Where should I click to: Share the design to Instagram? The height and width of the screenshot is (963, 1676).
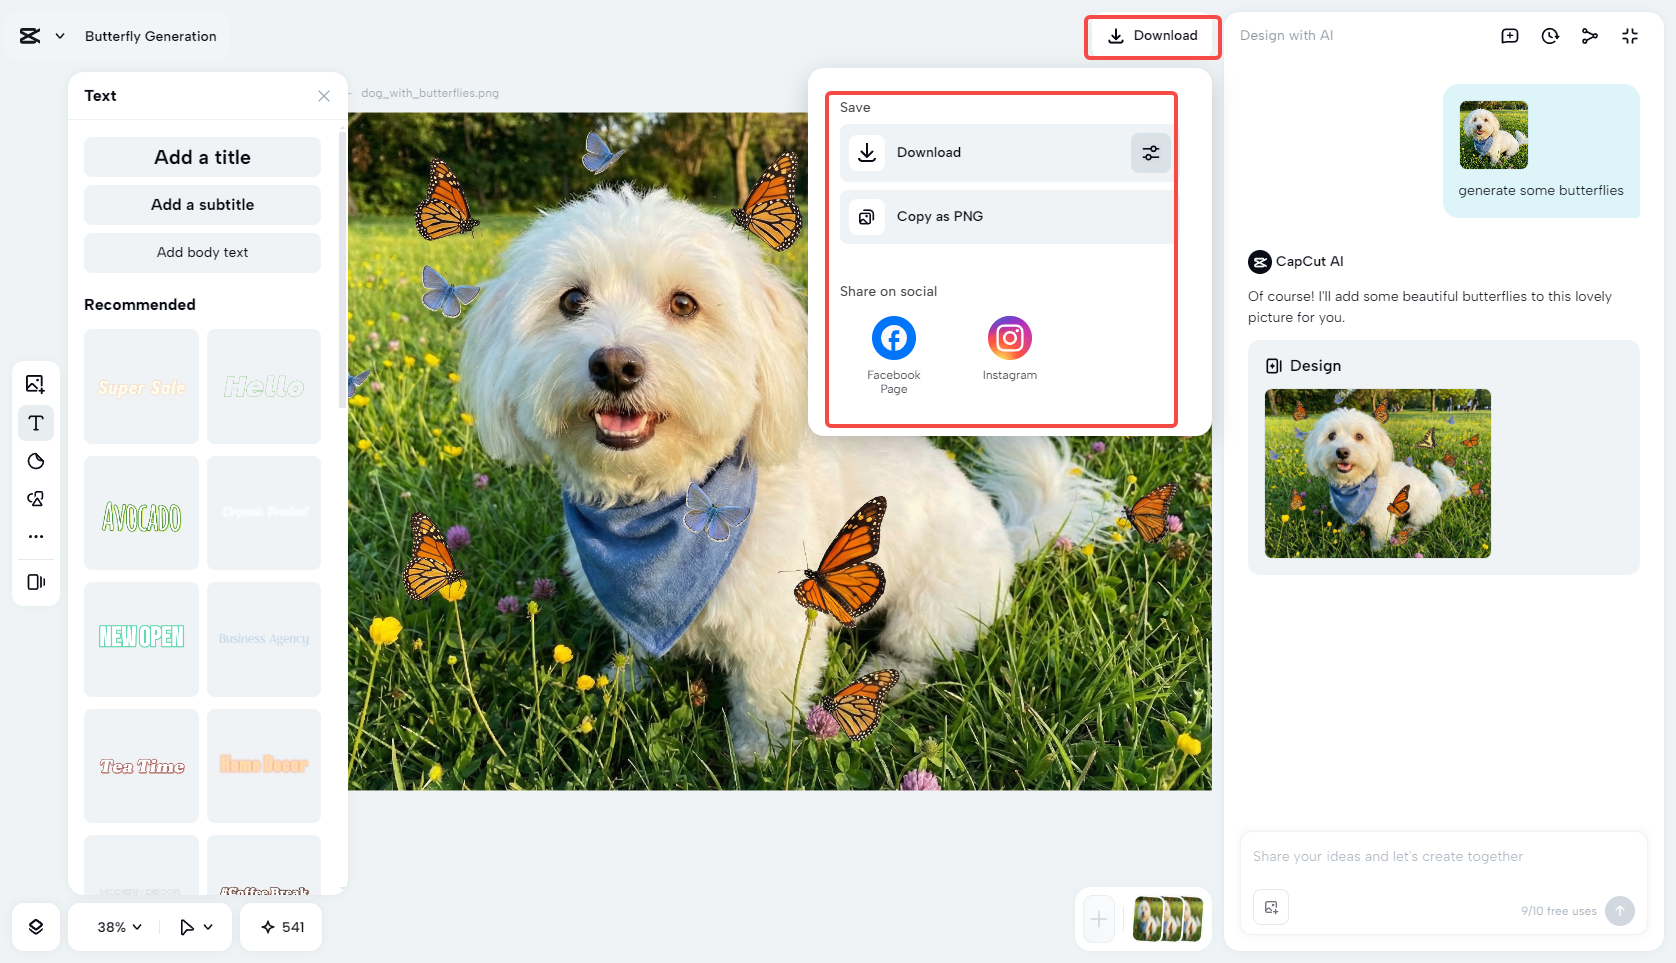[1009, 338]
